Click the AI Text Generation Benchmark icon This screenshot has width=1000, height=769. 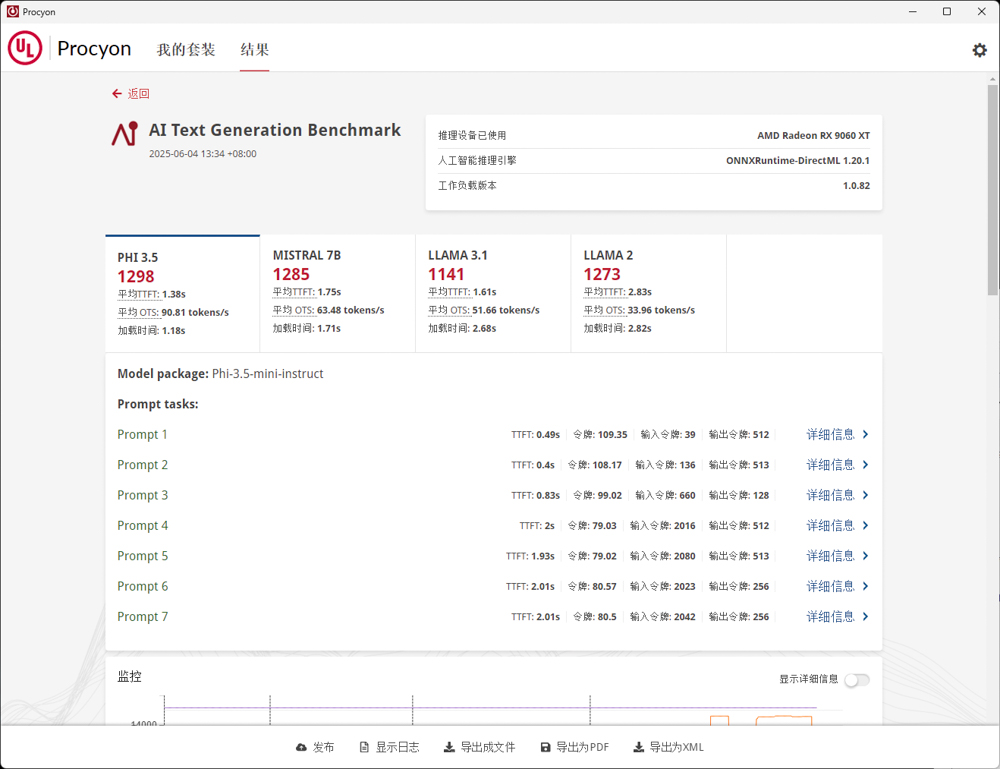click(125, 134)
